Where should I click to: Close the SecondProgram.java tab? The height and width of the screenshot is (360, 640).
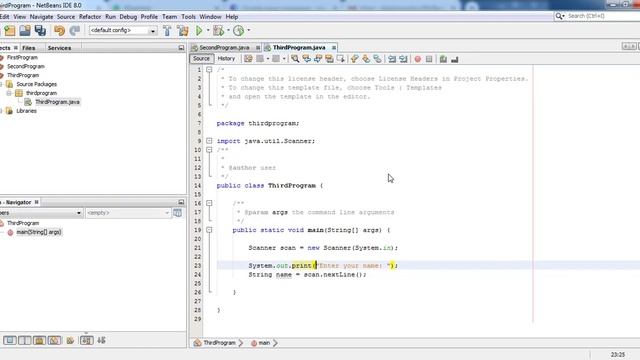[x=258, y=48]
